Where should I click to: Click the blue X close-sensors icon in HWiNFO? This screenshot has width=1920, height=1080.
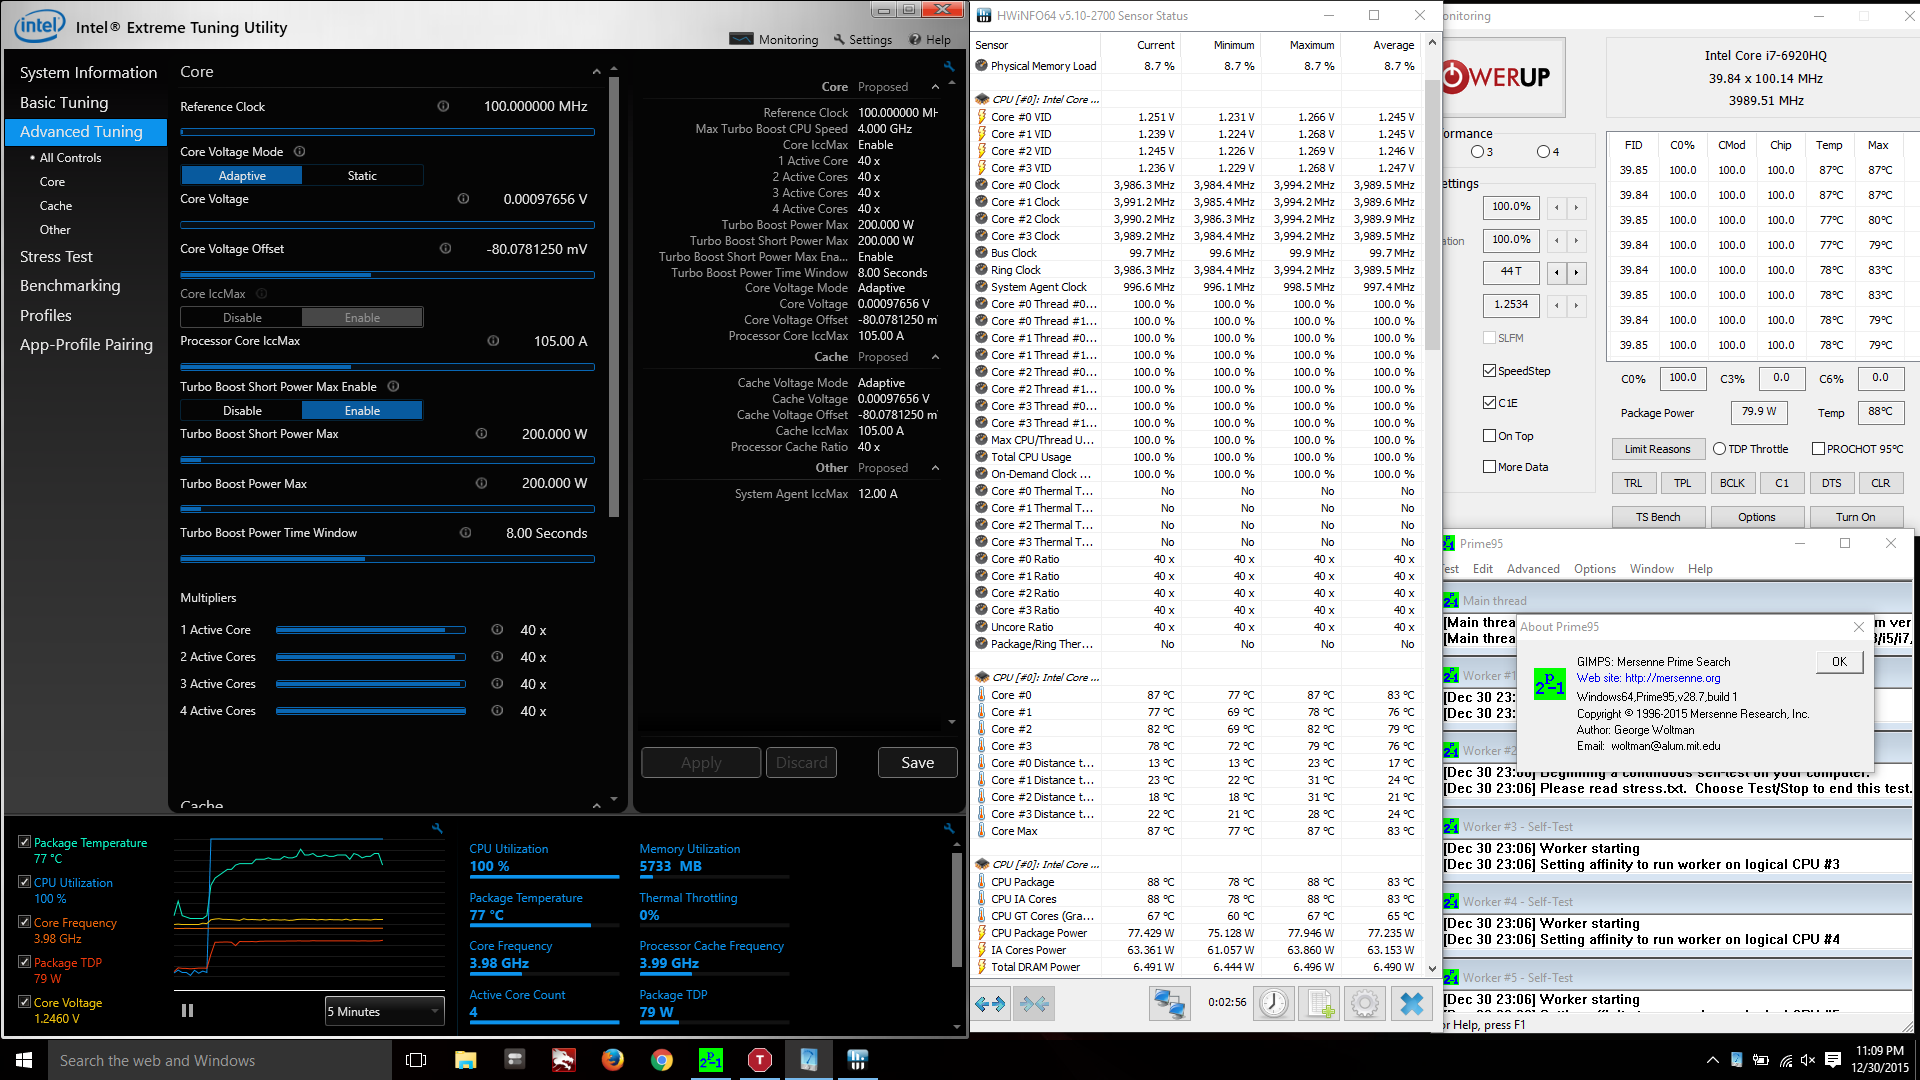tap(1411, 1003)
